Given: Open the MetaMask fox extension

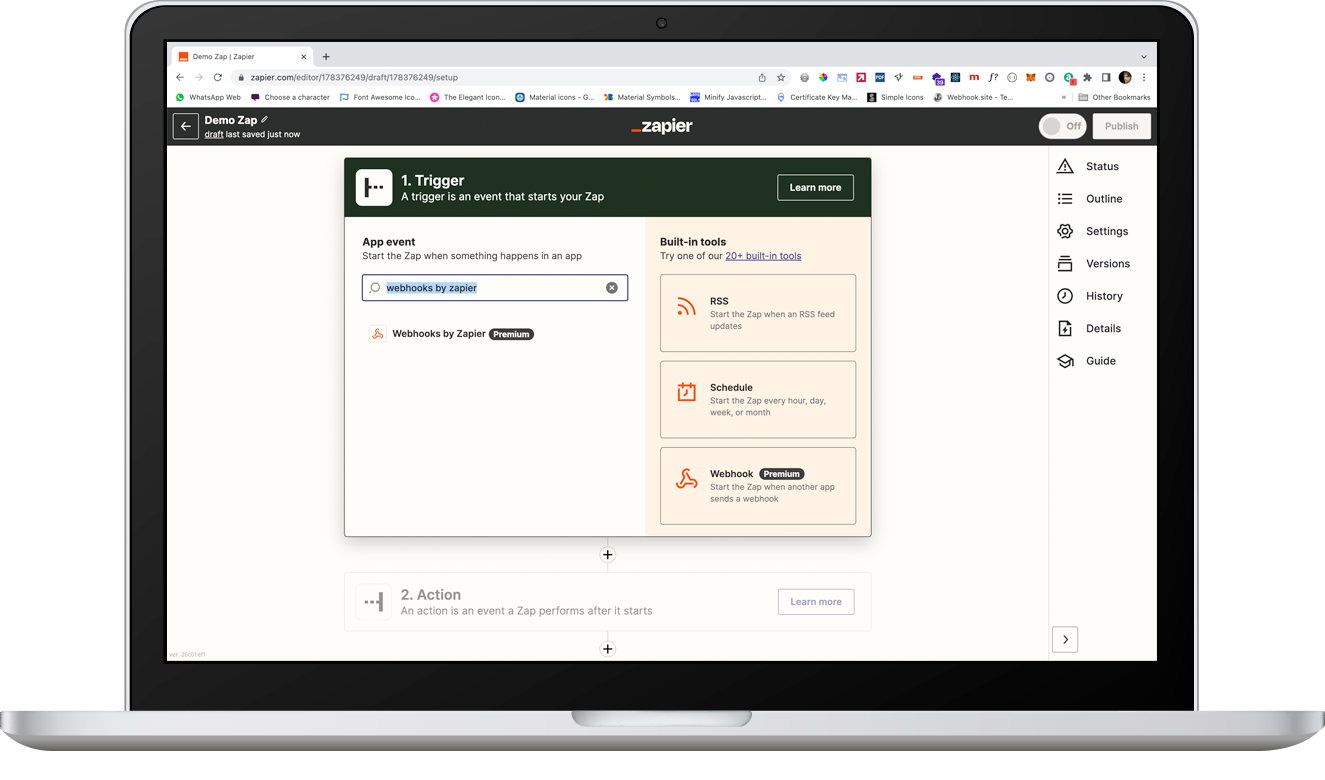Looking at the screenshot, I should click(1031, 77).
